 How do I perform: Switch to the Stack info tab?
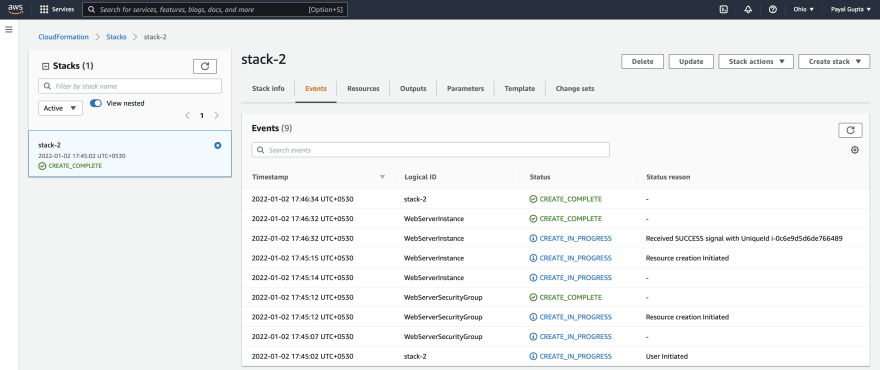pos(268,89)
